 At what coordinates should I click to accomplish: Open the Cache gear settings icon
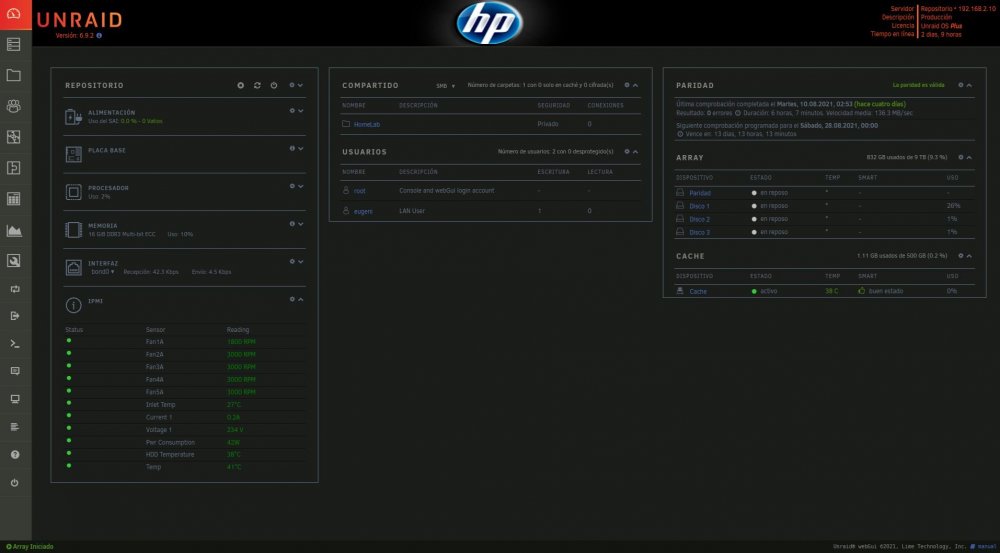960,256
